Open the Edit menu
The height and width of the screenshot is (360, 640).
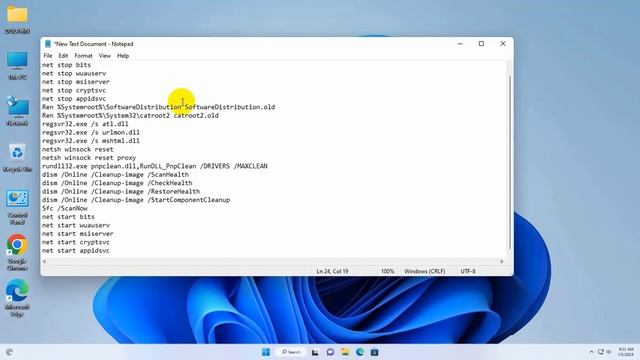click(63, 56)
